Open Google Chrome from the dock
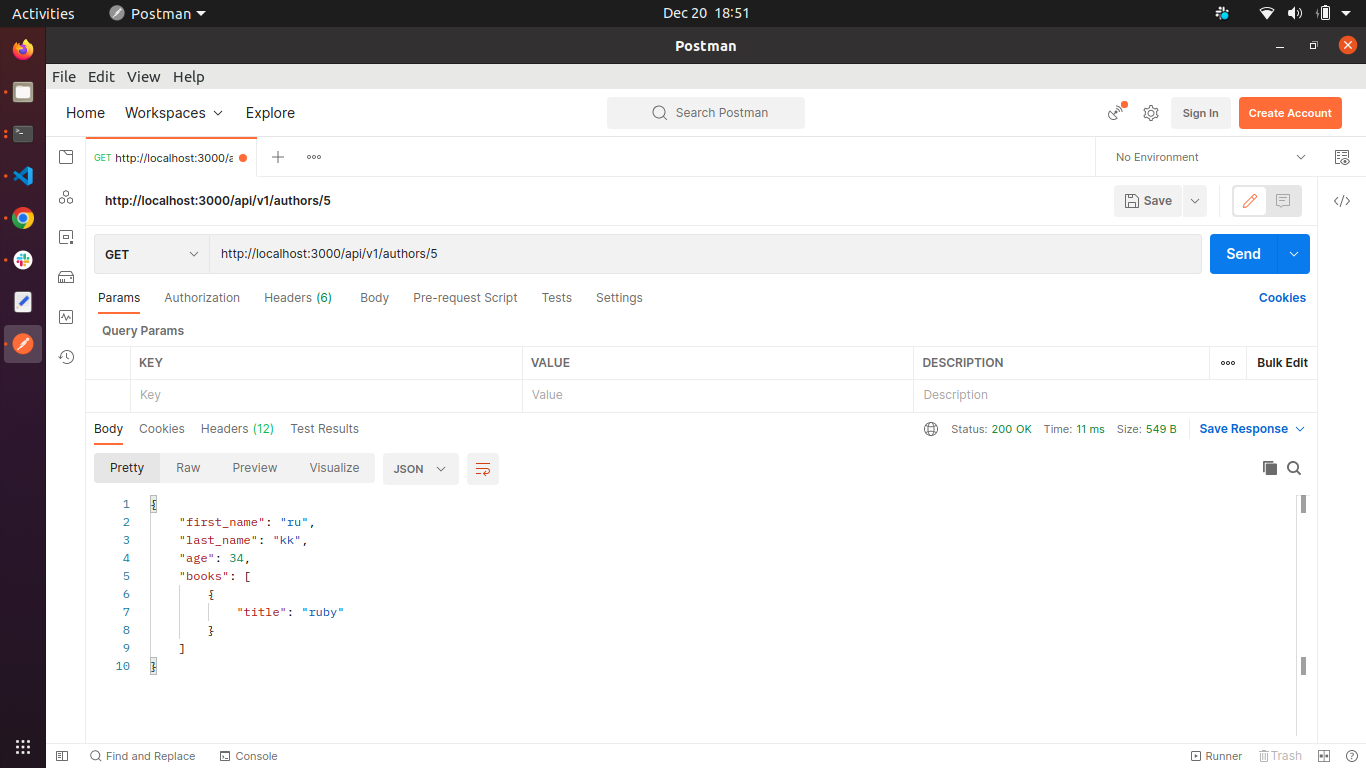 [23, 218]
